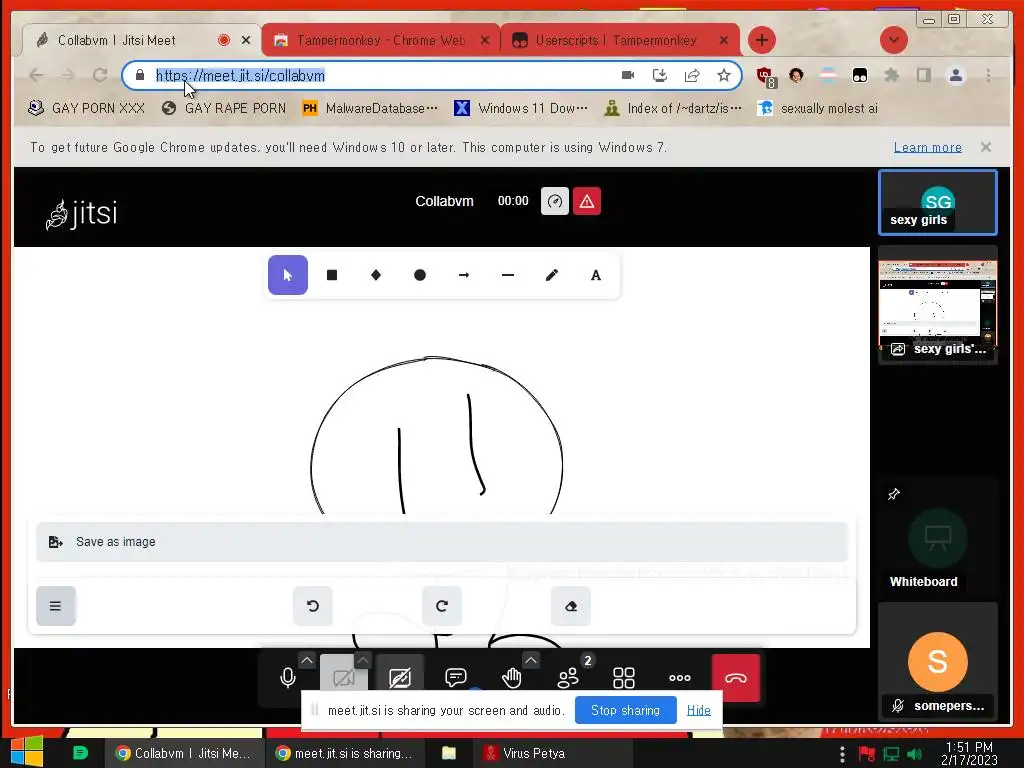Screen dimensions: 1024x768
Task: Open the more actions menu
Action: pos(680,678)
